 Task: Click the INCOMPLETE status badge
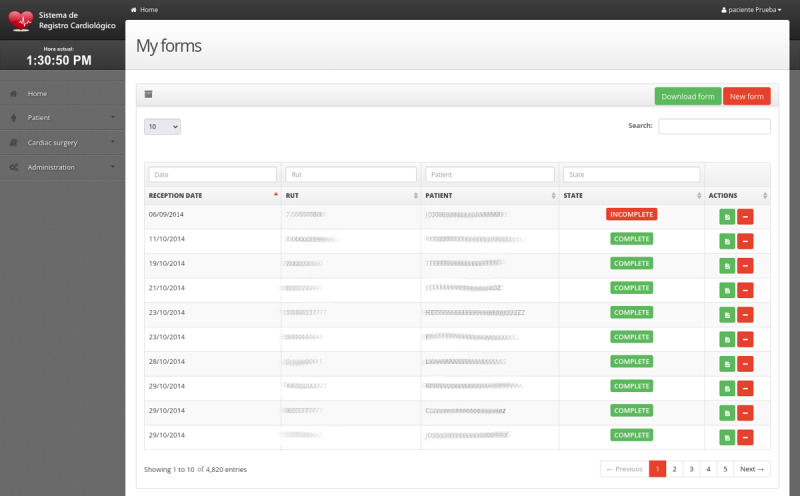tap(632, 214)
